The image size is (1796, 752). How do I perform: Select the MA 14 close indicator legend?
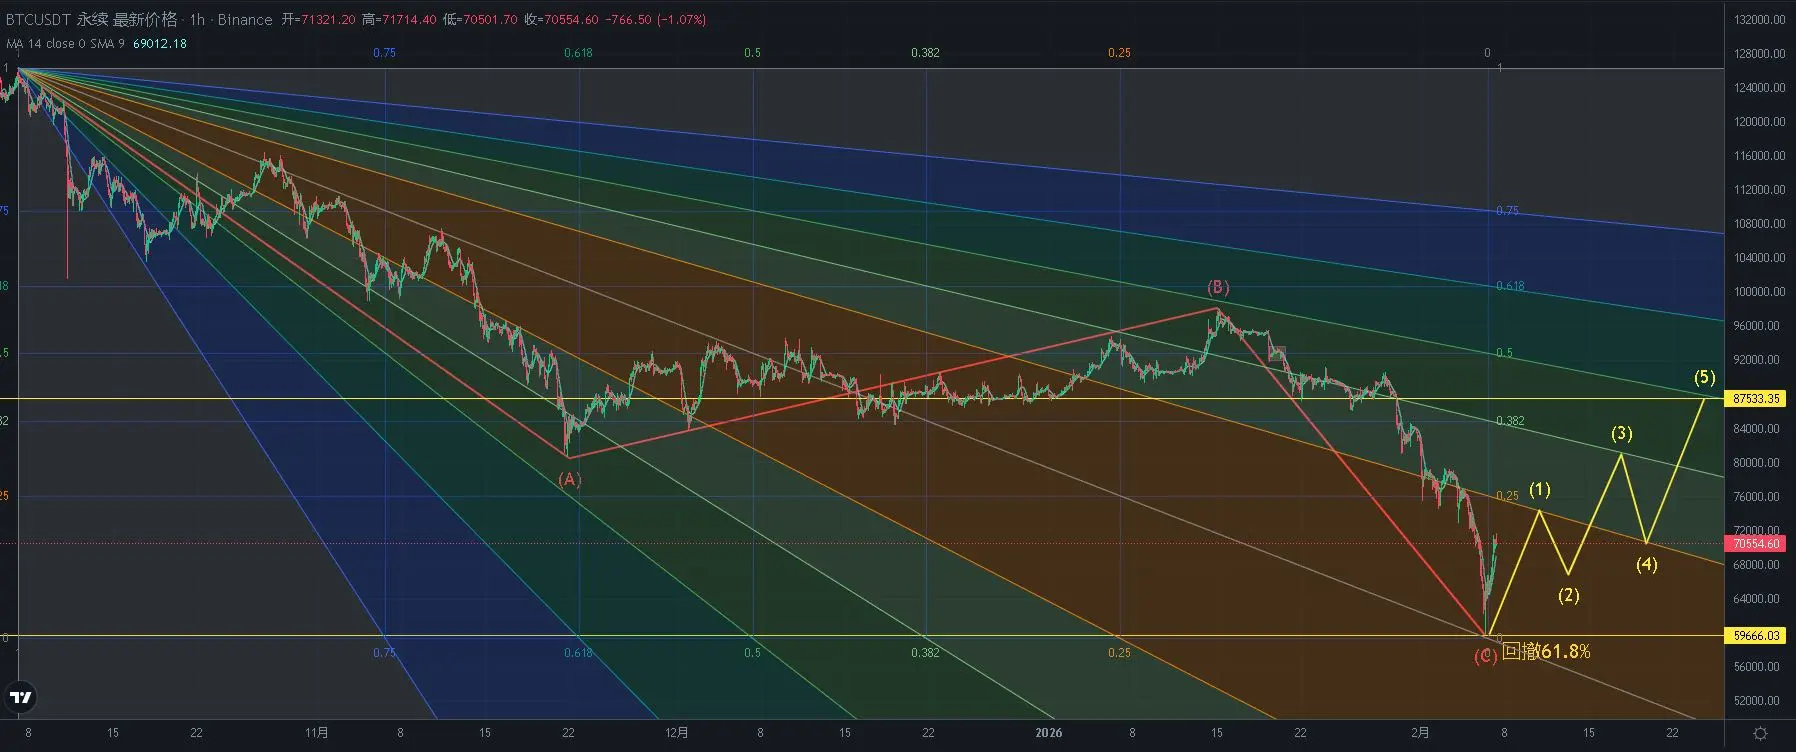click(x=66, y=44)
